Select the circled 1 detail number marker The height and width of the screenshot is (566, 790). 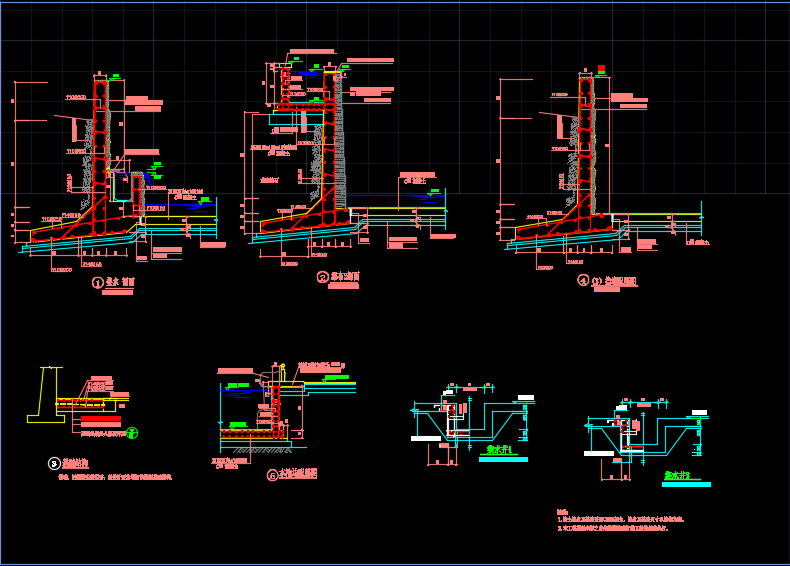tap(98, 283)
